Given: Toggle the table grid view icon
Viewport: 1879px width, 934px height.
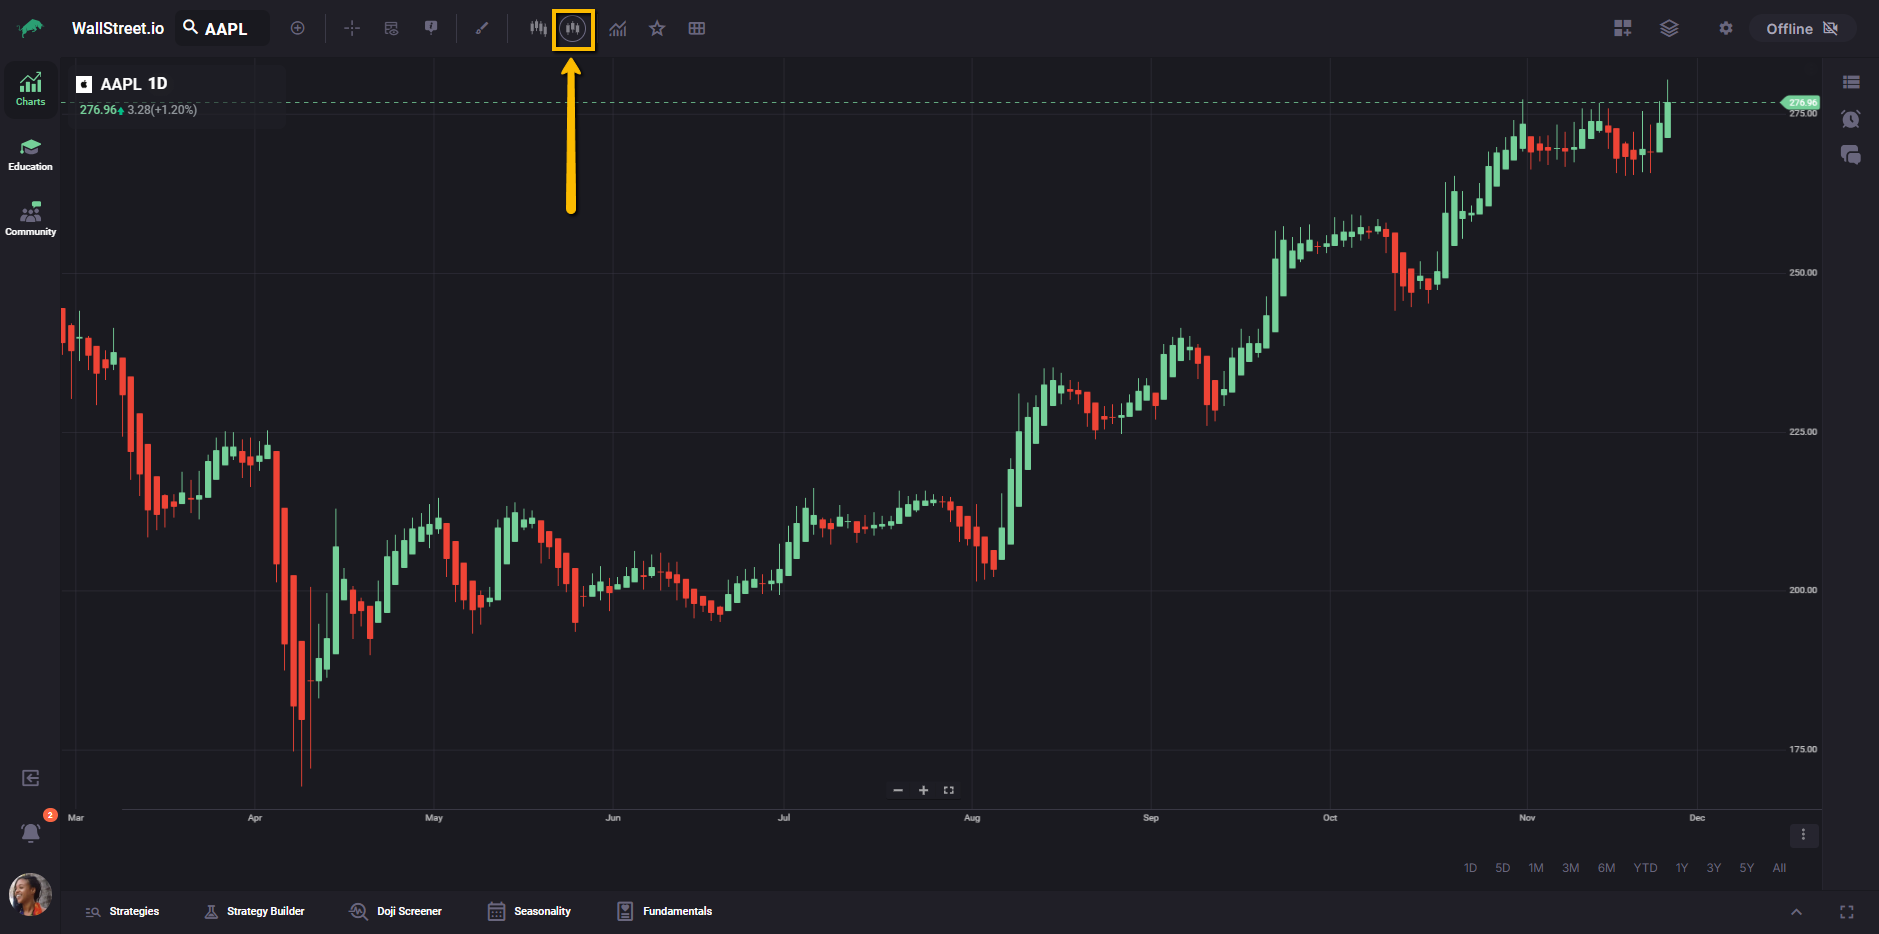Looking at the screenshot, I should (x=697, y=29).
